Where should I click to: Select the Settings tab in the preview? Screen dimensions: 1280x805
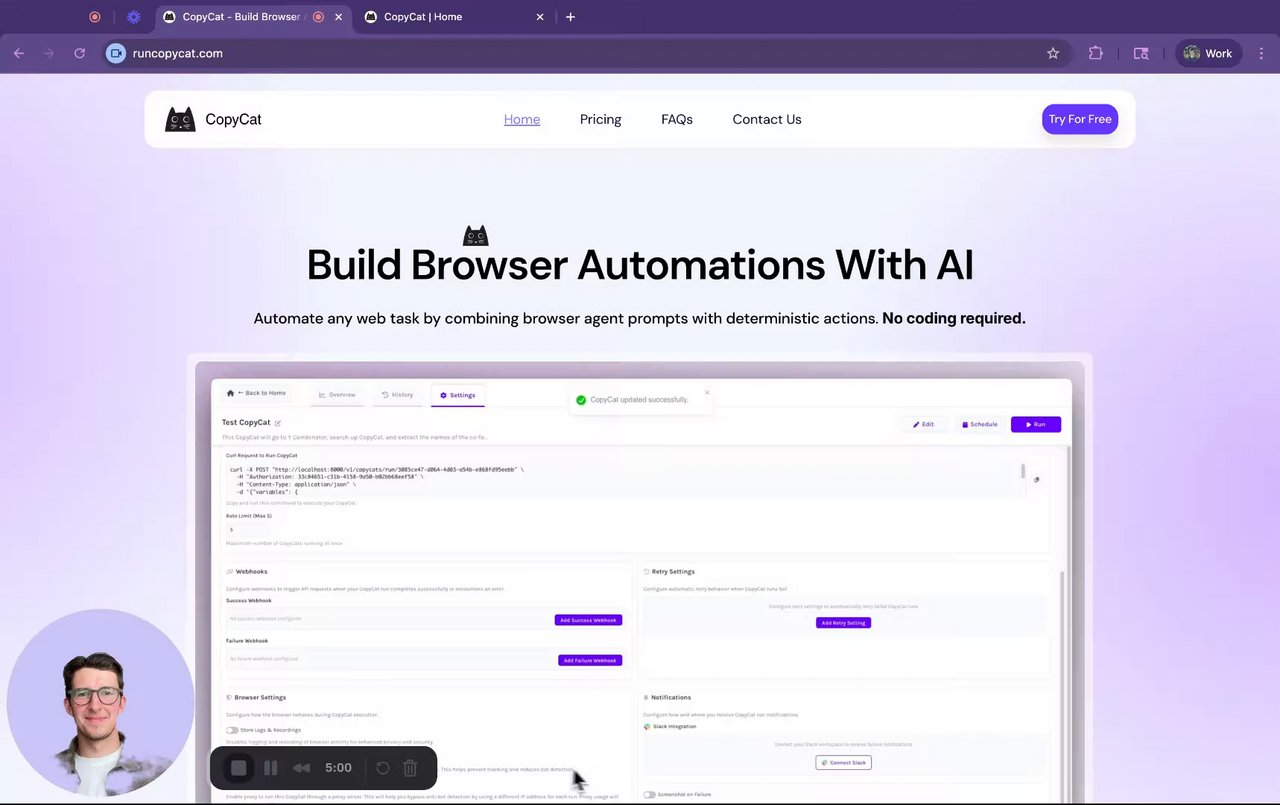pyautogui.click(x=458, y=395)
